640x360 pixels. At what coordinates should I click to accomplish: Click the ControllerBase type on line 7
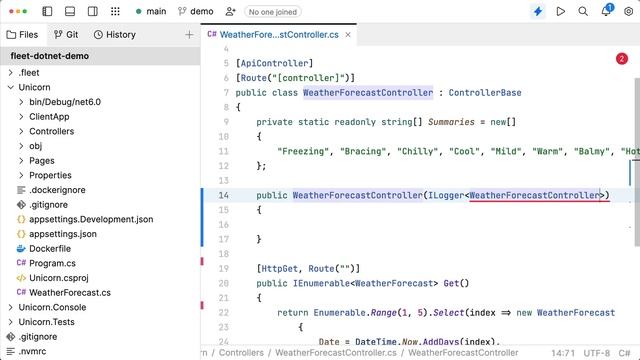485,93
